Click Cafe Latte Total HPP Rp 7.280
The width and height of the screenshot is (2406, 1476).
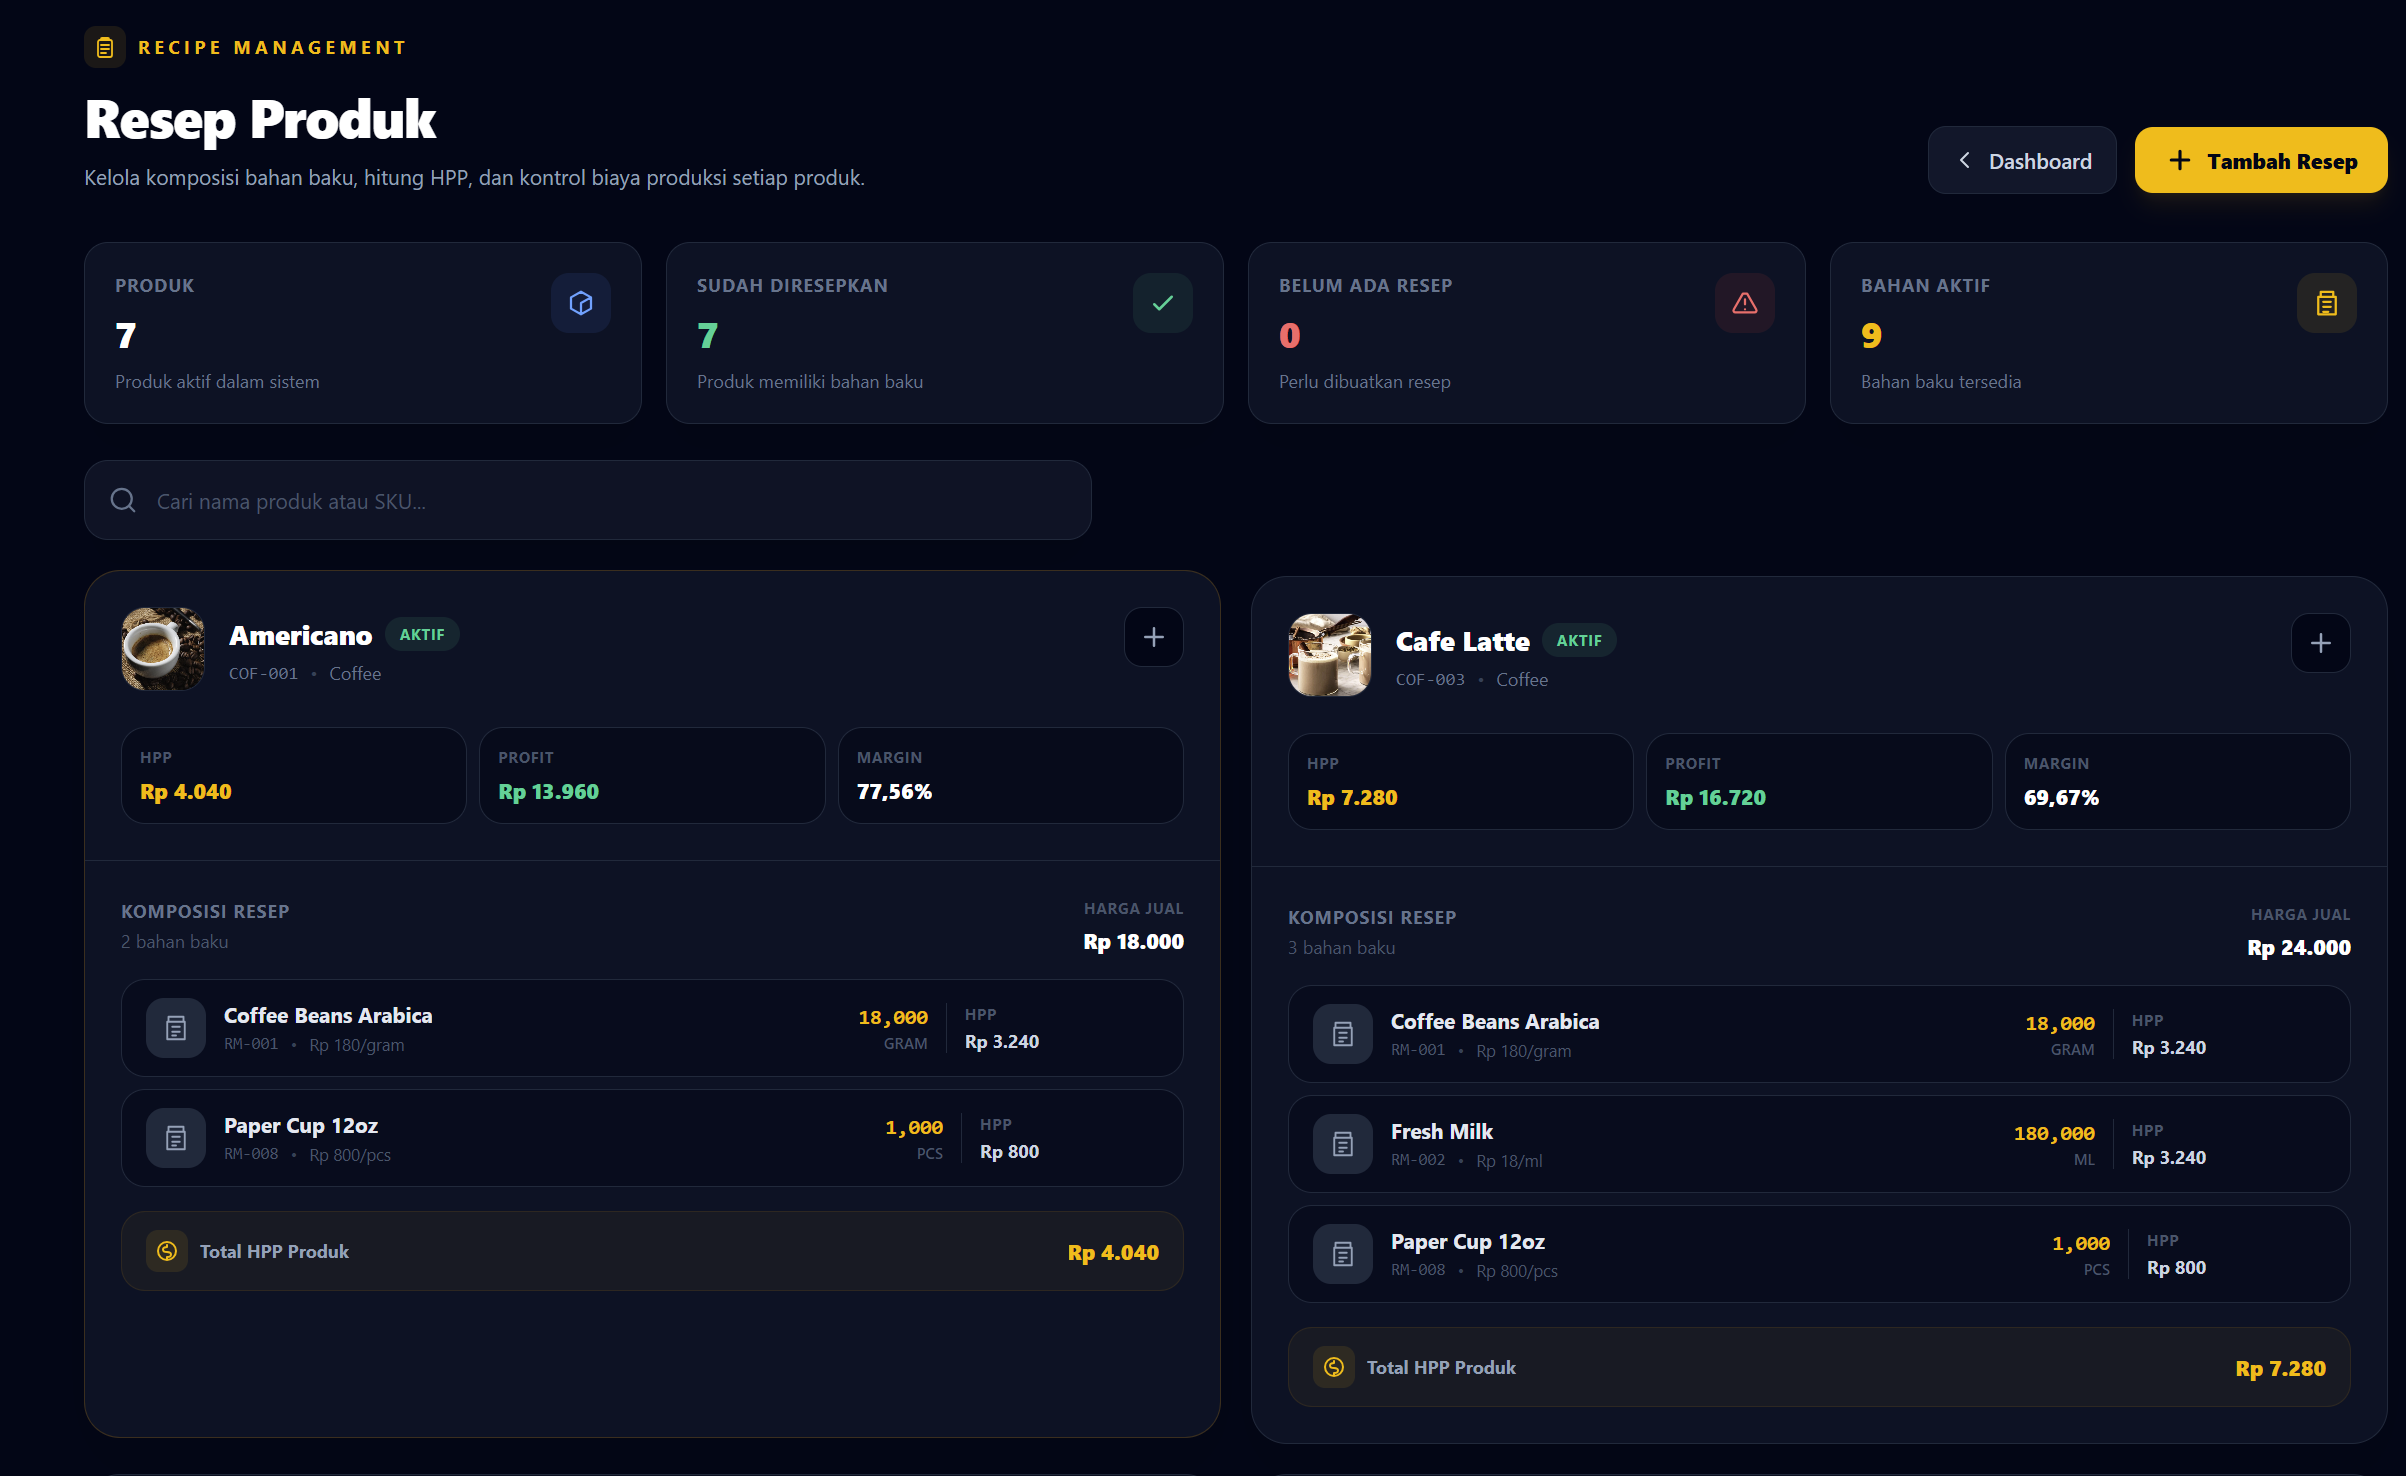2281,1368
